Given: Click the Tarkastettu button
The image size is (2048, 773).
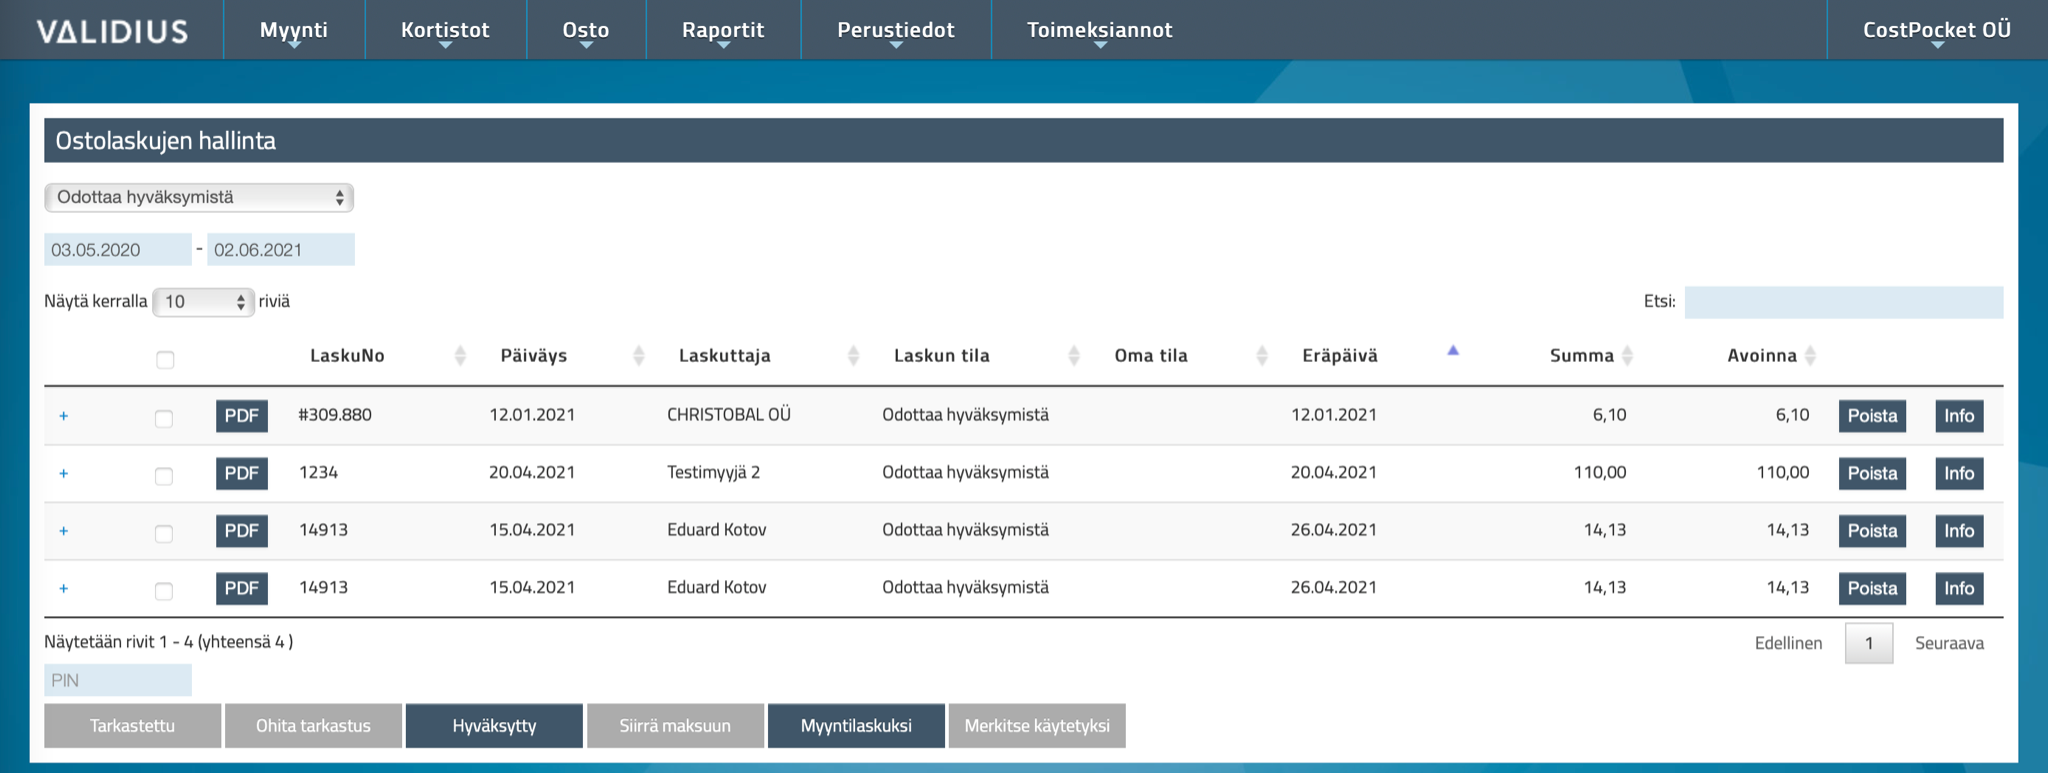Looking at the screenshot, I should [x=132, y=726].
